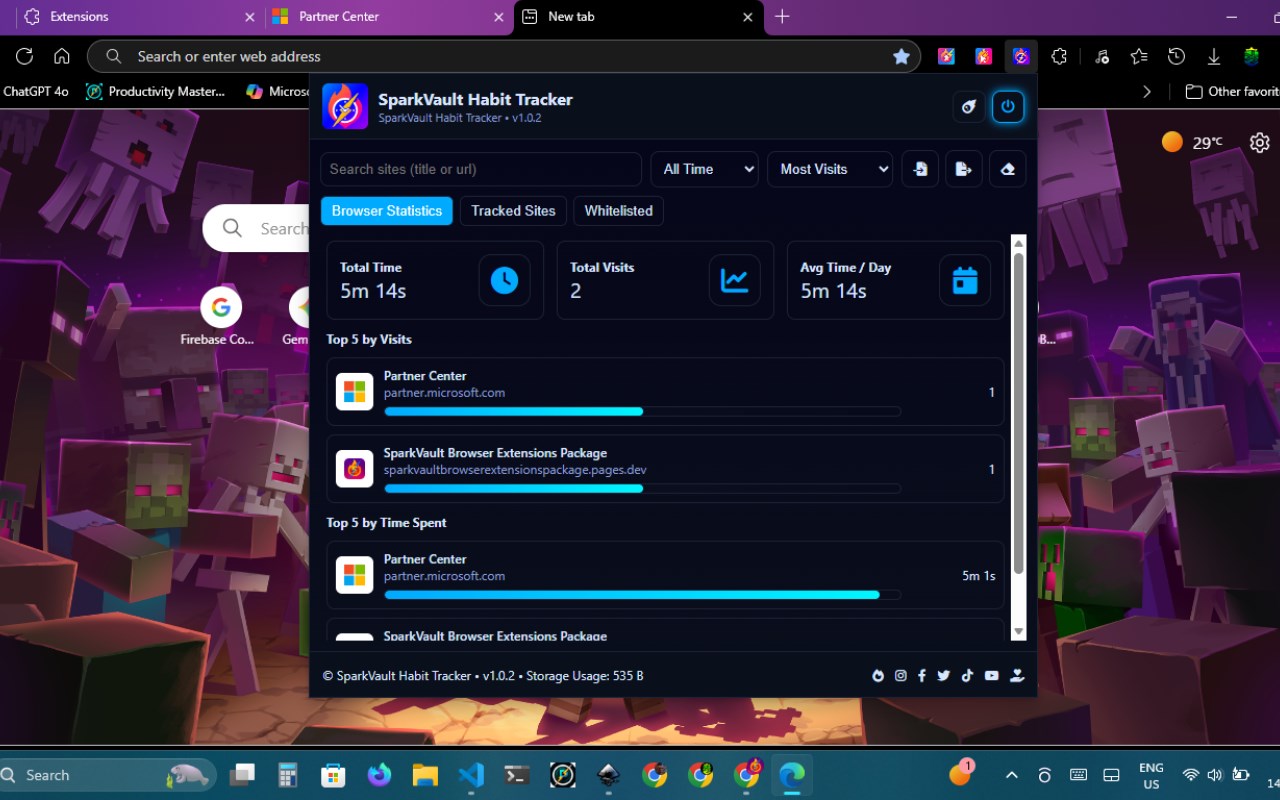The image size is (1280, 800).
Task: Click the Partner Center visits progress bar
Action: tap(642, 411)
